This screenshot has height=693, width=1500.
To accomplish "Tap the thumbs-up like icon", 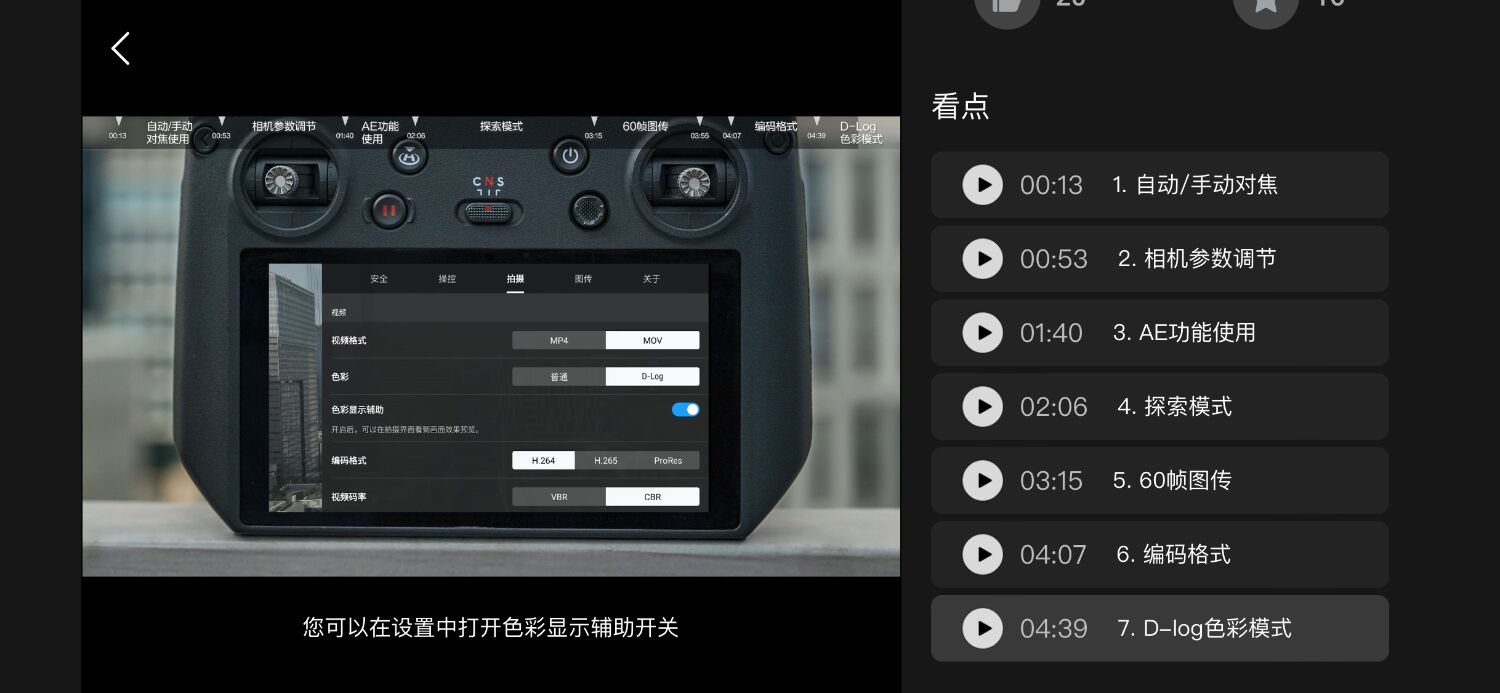I will click(x=1007, y=6).
